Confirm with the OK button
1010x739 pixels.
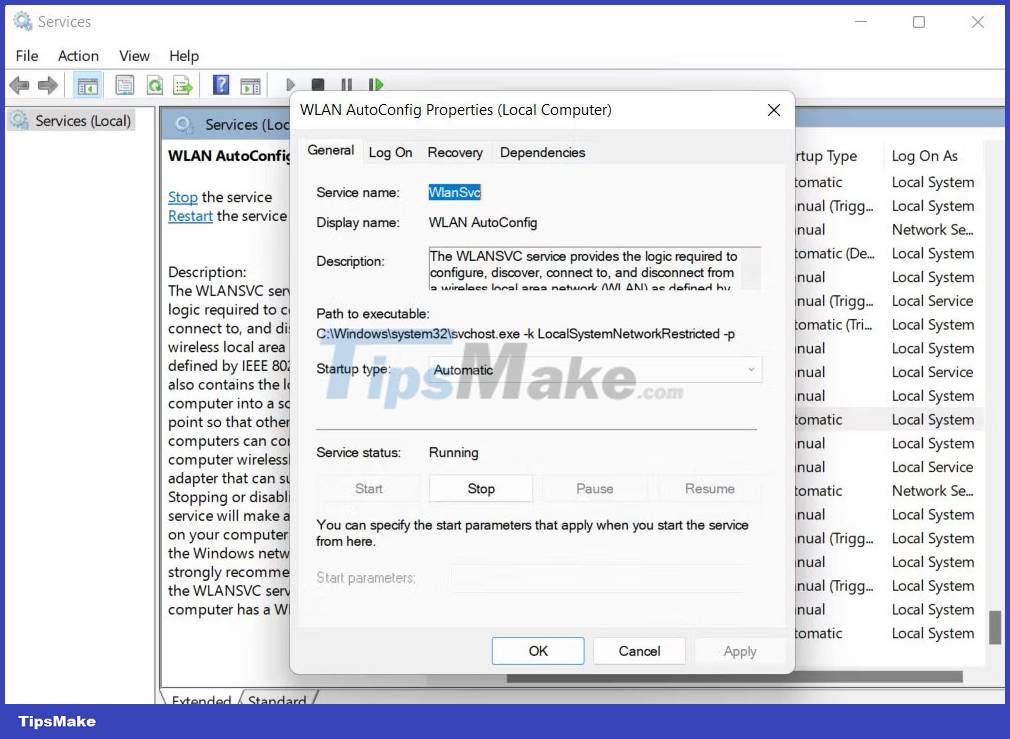point(538,651)
